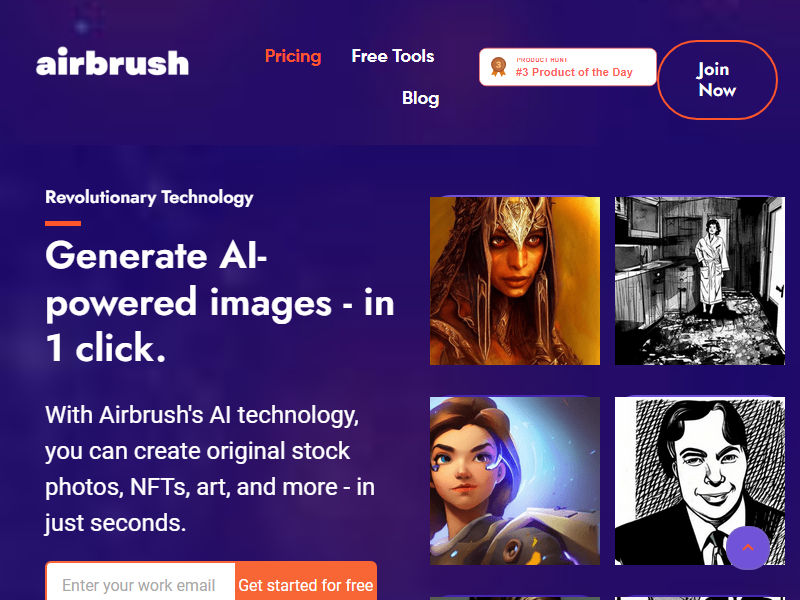Viewport: 800px width, 600px height.
Task: Click the airbrush logo
Action: point(112,62)
